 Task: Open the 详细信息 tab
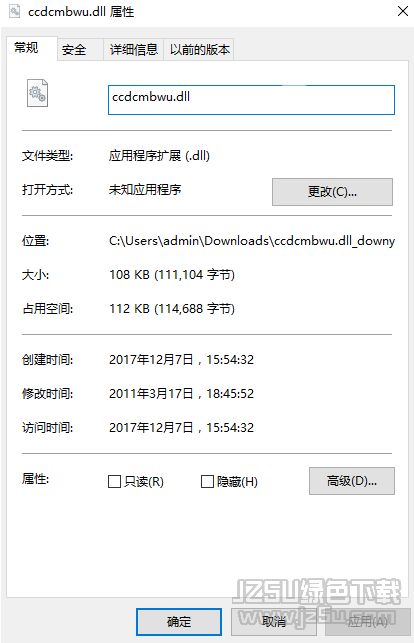click(134, 50)
